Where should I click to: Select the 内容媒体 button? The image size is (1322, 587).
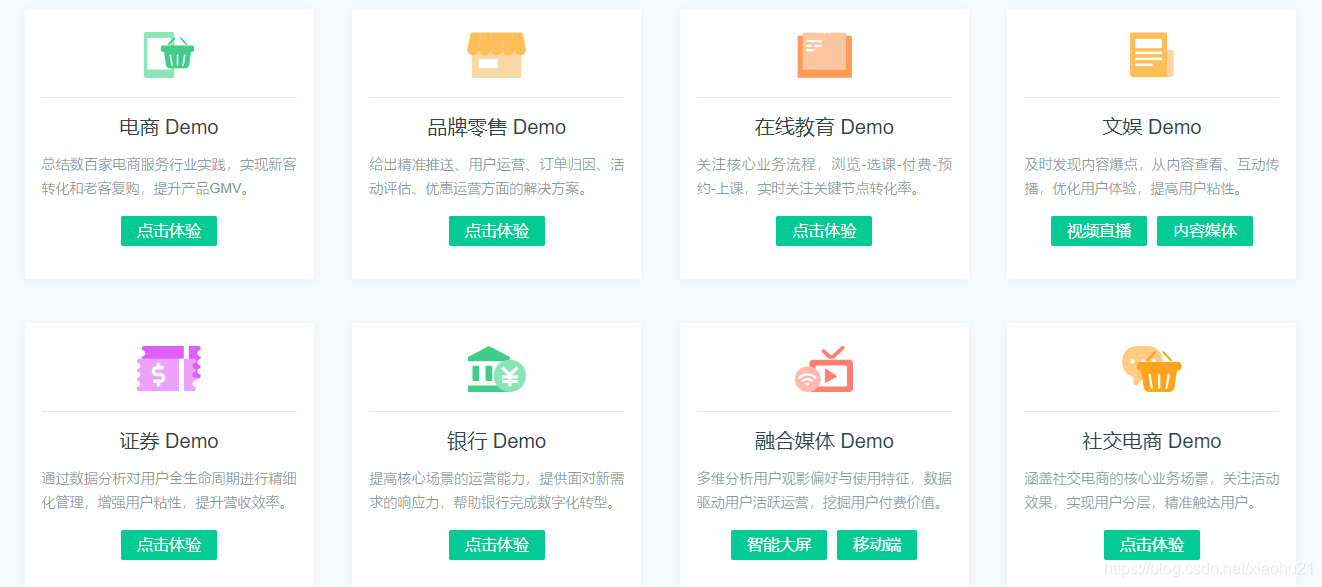point(1205,231)
